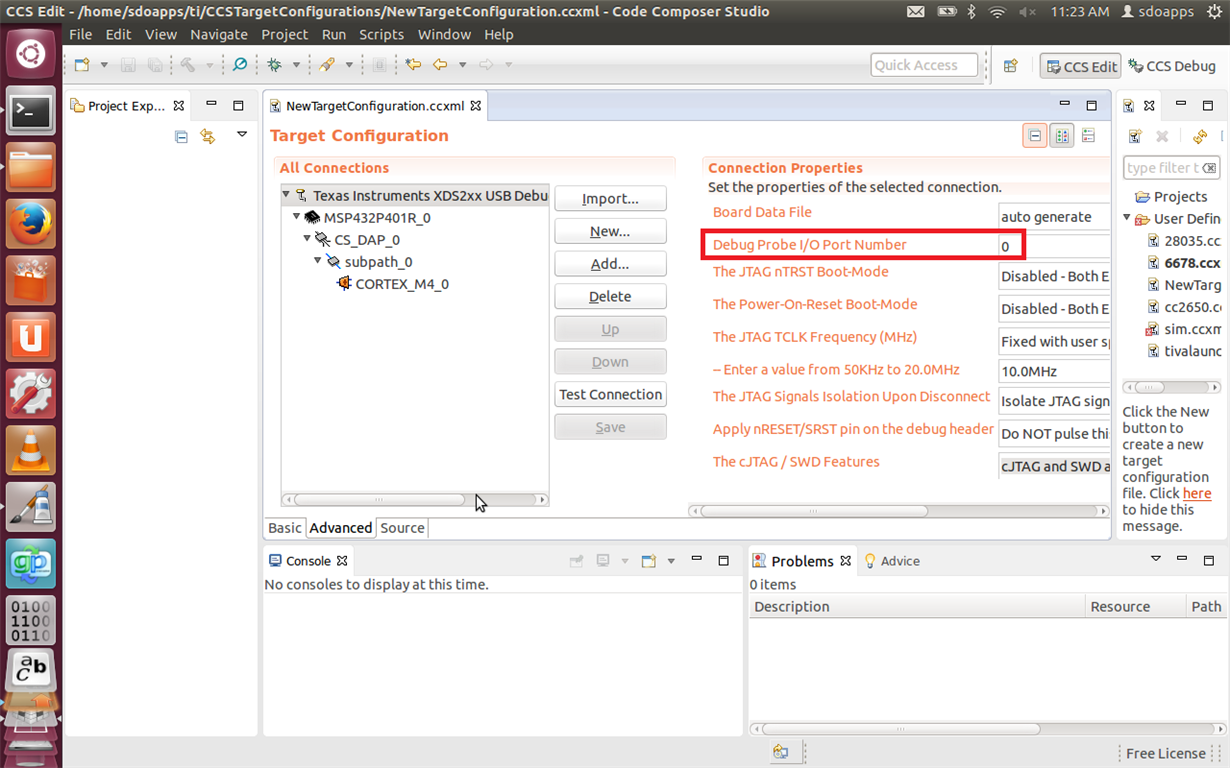Click the Import... button
This screenshot has height=768, width=1230.
pos(610,199)
